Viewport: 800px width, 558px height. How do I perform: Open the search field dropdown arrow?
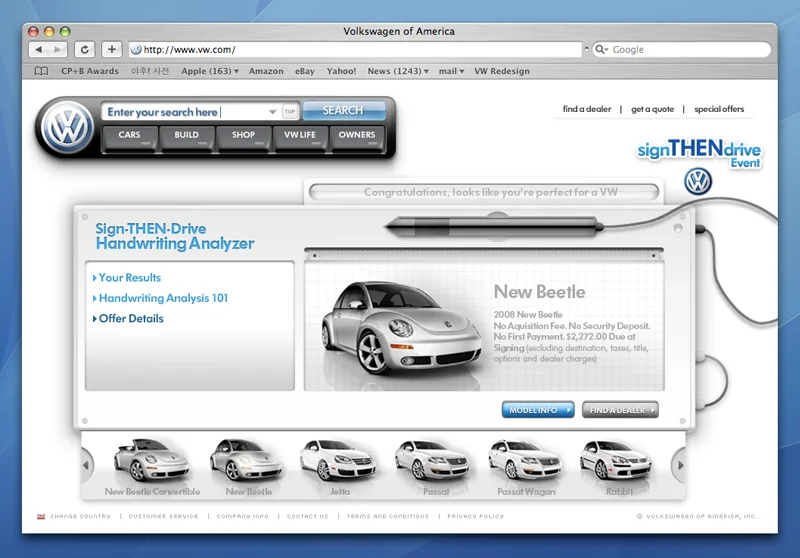(272, 112)
